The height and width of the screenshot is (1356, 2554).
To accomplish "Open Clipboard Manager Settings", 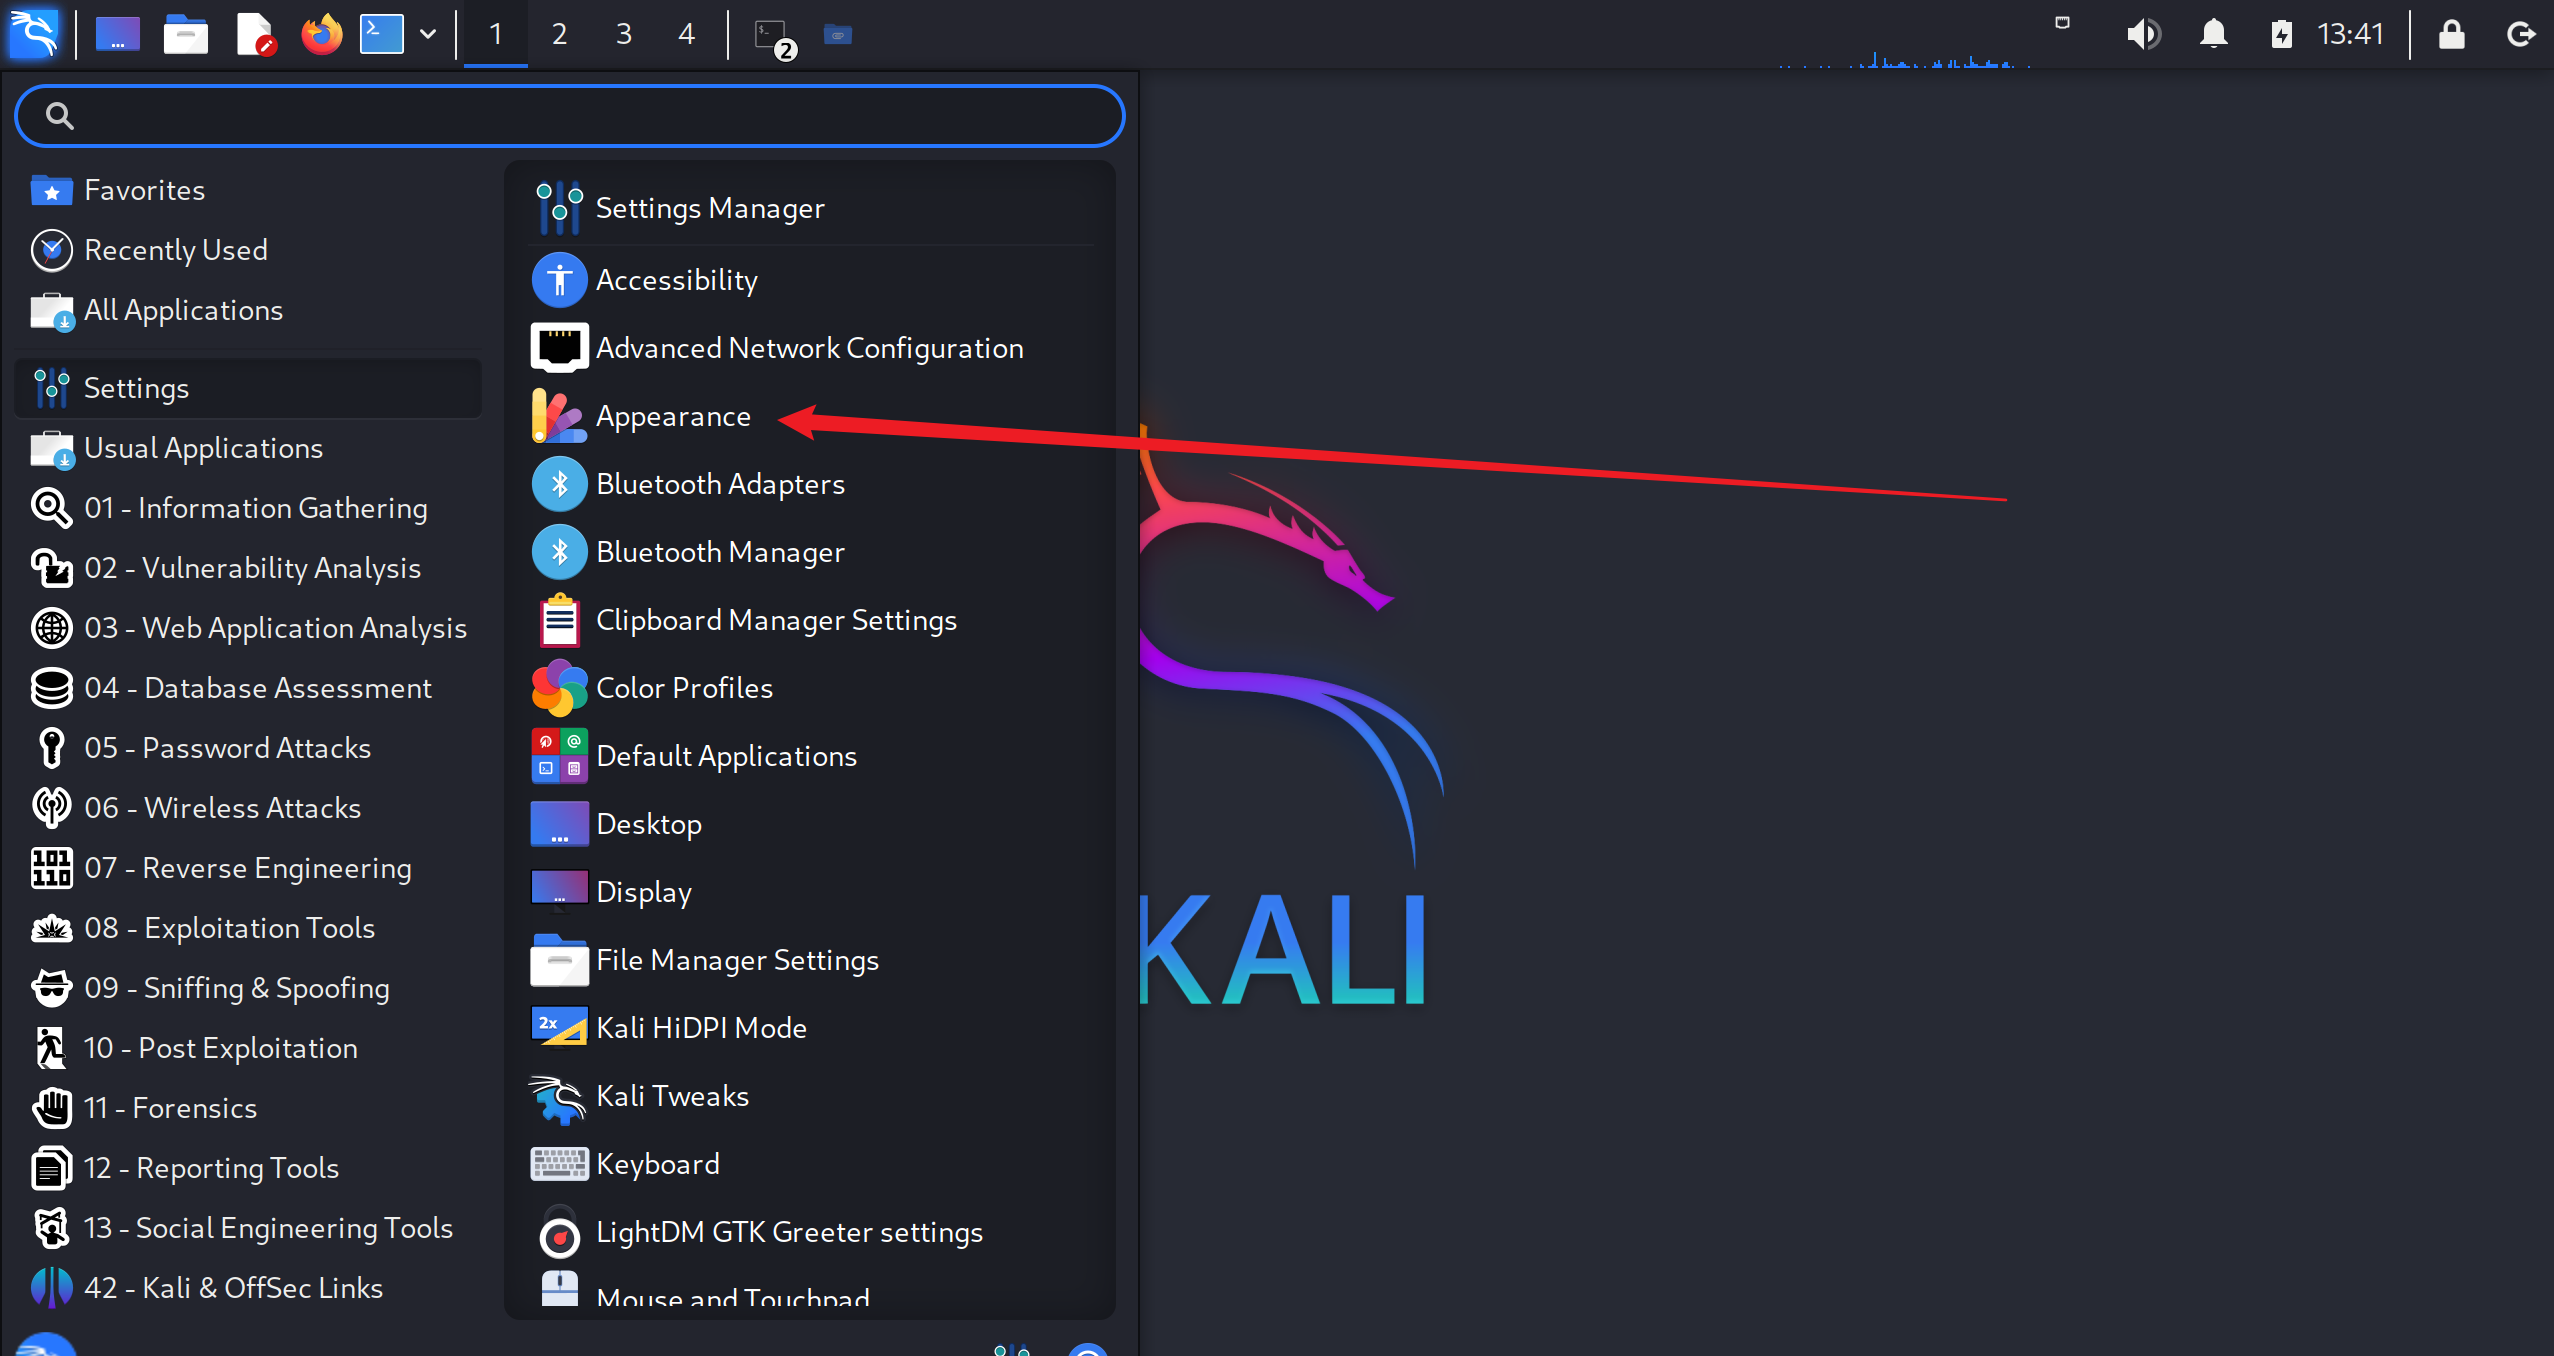I will point(810,620).
